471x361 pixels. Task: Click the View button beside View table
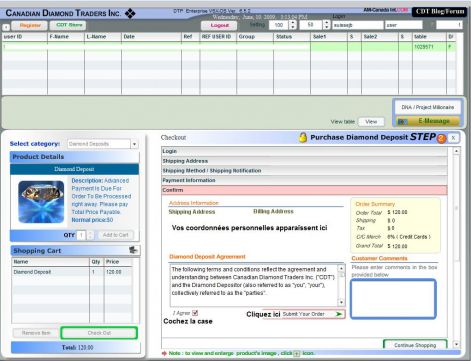[x=371, y=122]
